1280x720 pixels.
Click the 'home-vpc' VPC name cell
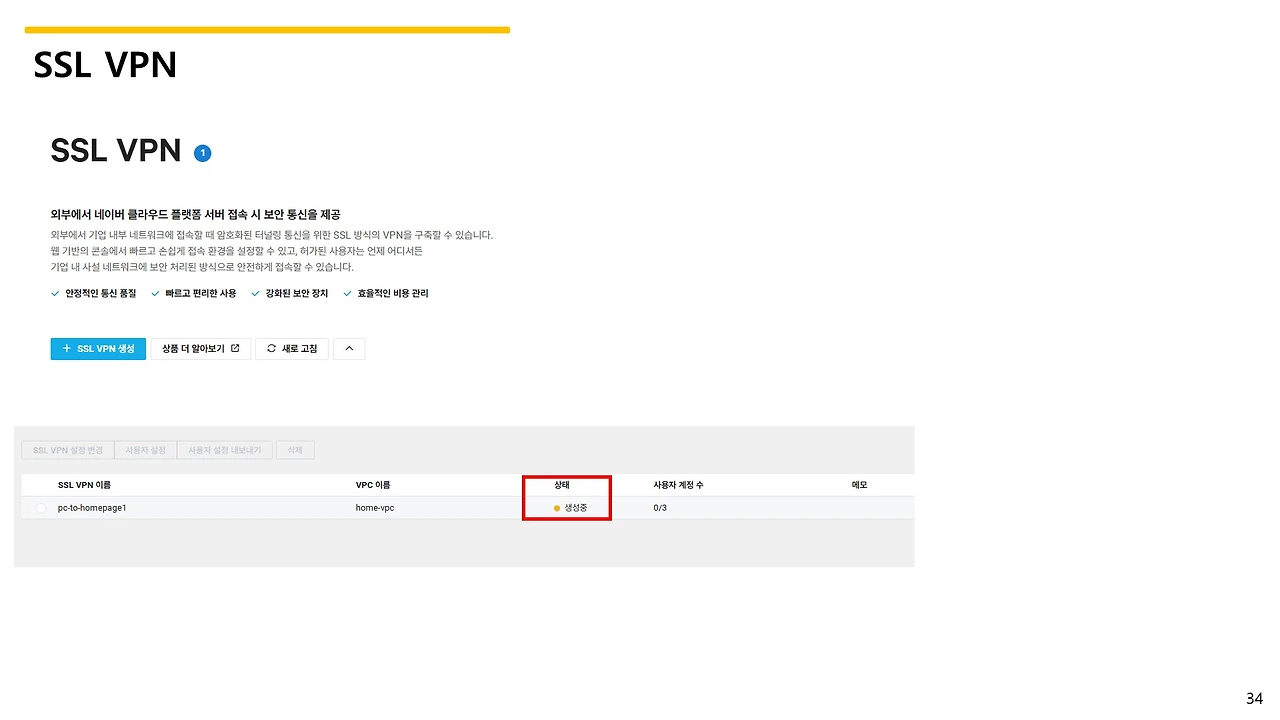pos(375,508)
